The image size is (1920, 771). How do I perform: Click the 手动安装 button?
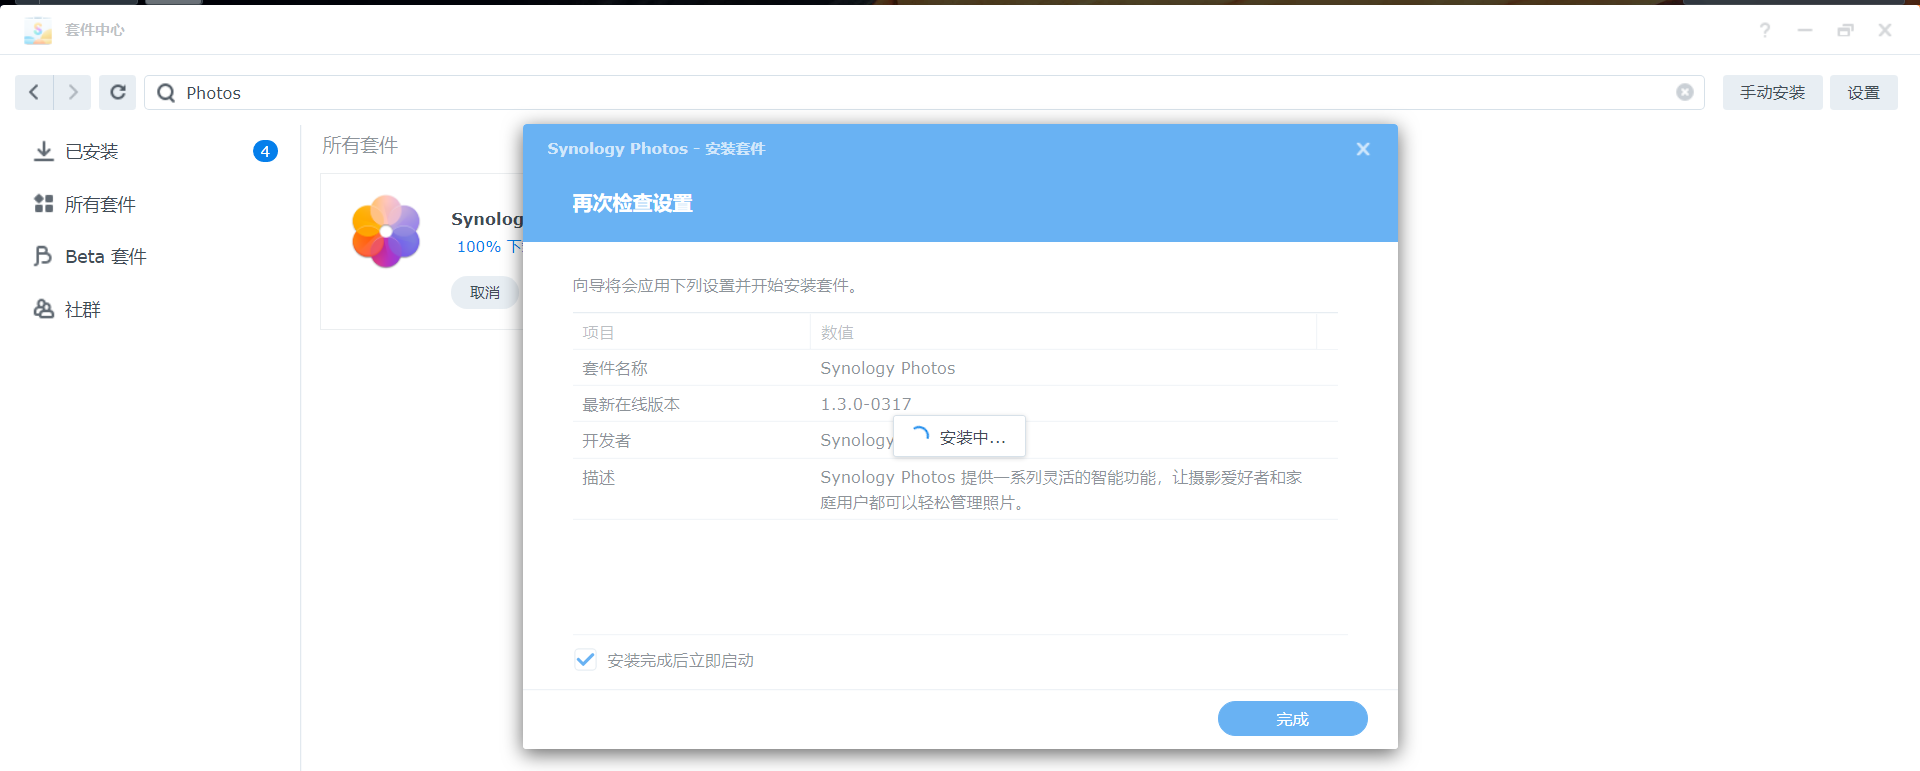coord(1772,92)
